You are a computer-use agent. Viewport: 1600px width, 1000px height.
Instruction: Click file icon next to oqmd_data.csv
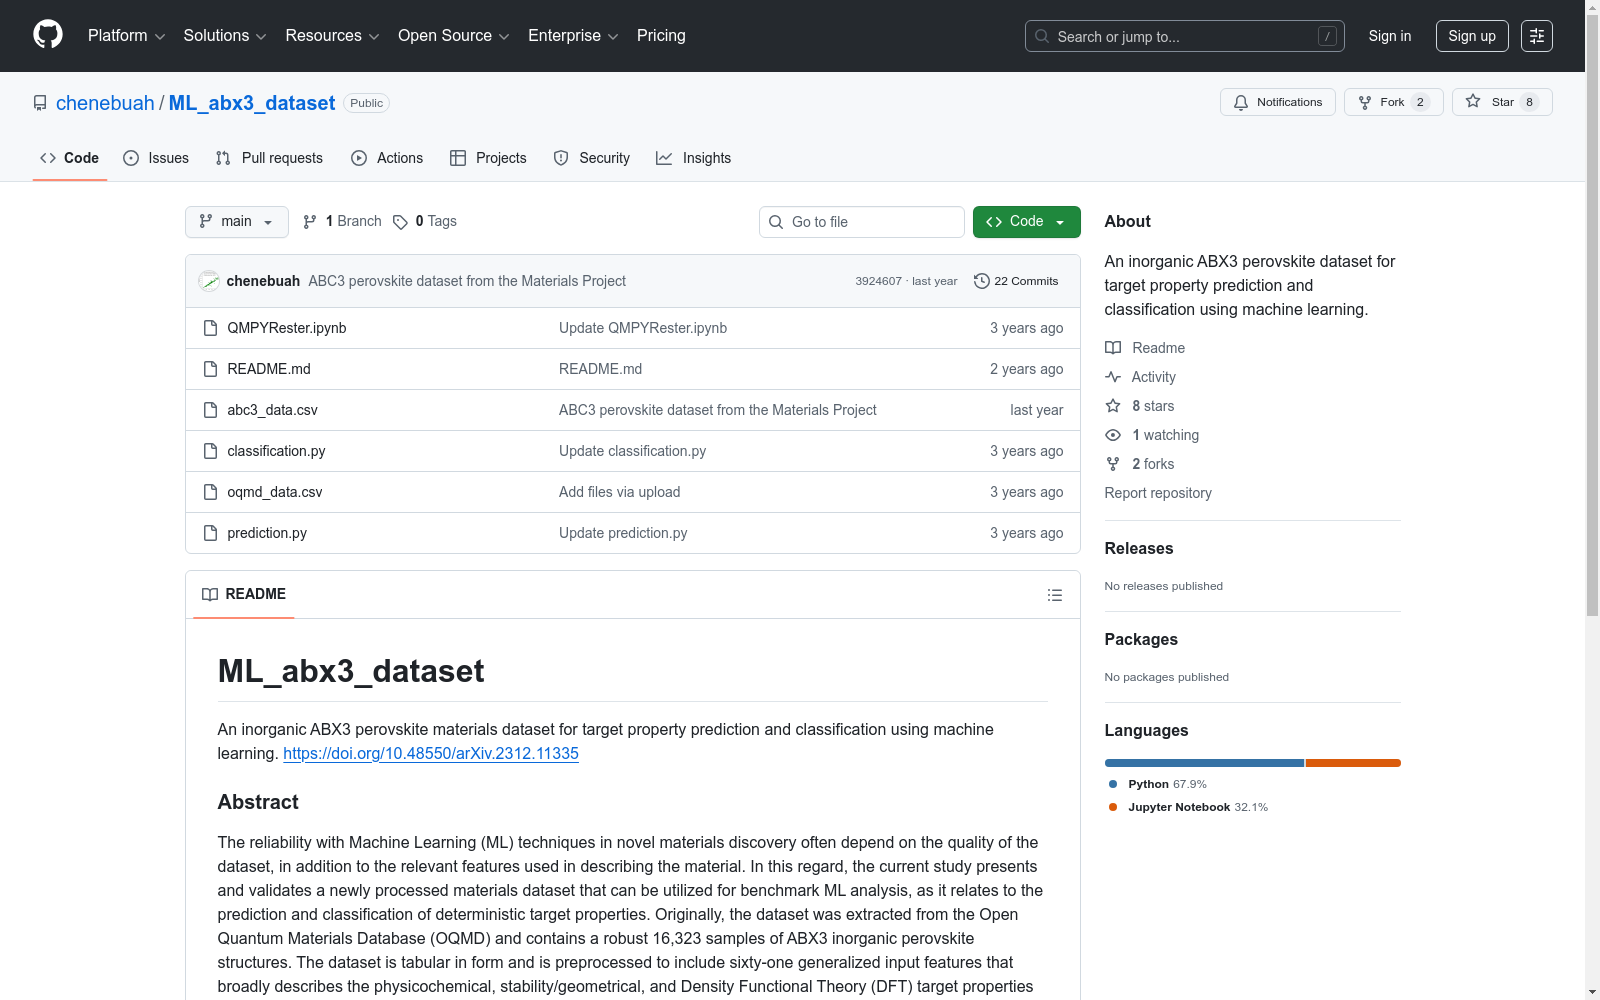[x=210, y=492]
